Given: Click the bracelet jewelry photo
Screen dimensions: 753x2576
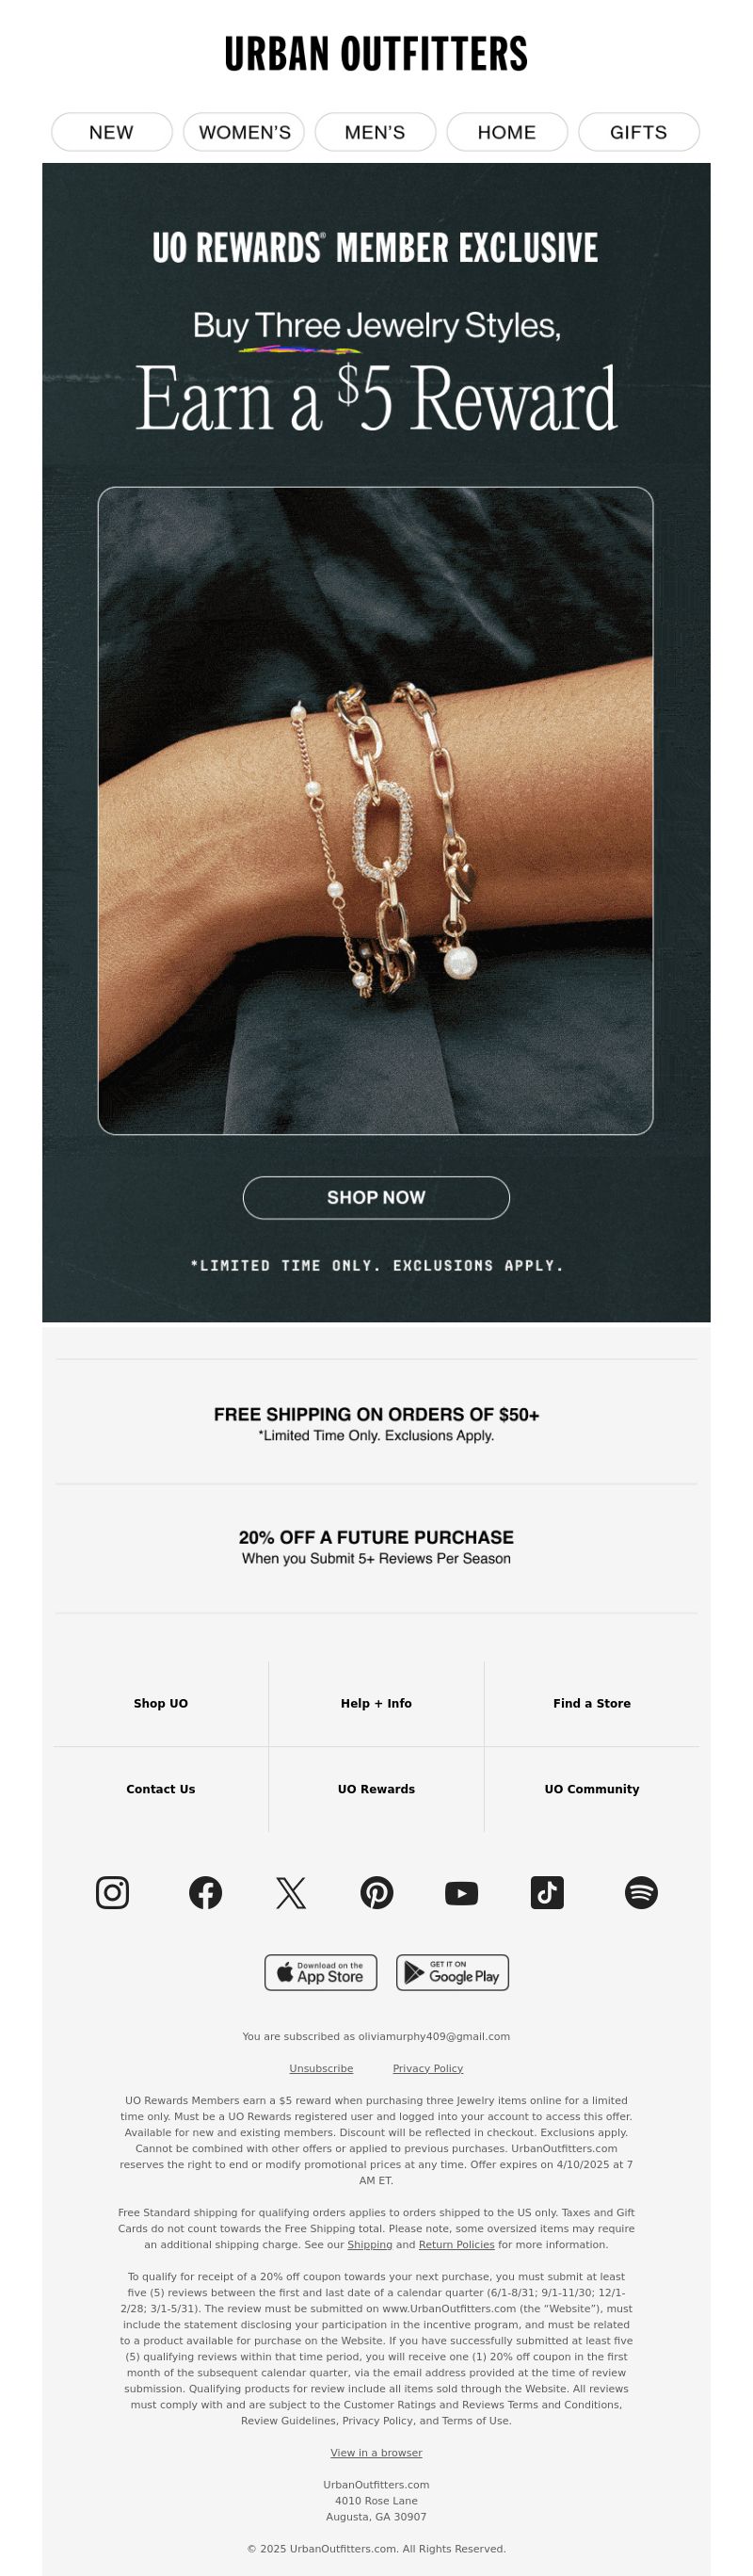Looking at the screenshot, I should (375, 810).
